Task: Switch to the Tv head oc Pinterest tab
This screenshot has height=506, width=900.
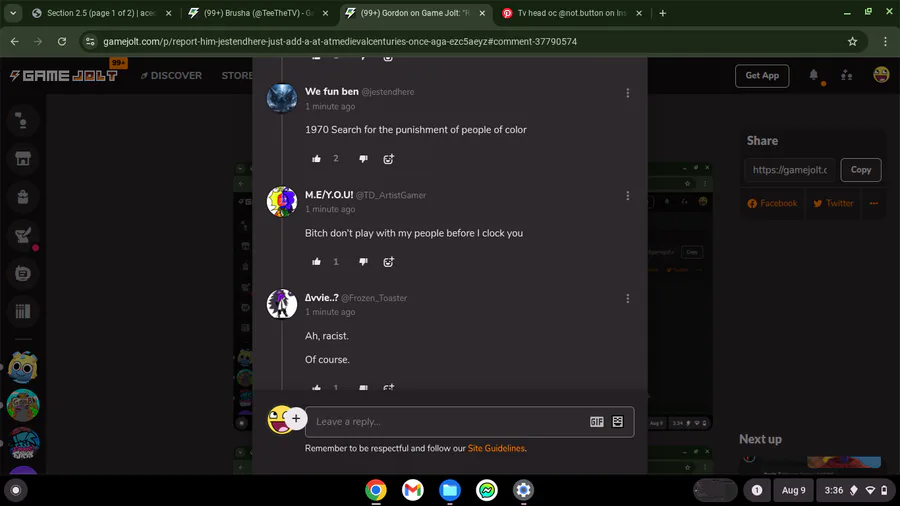Action: pos(571,13)
